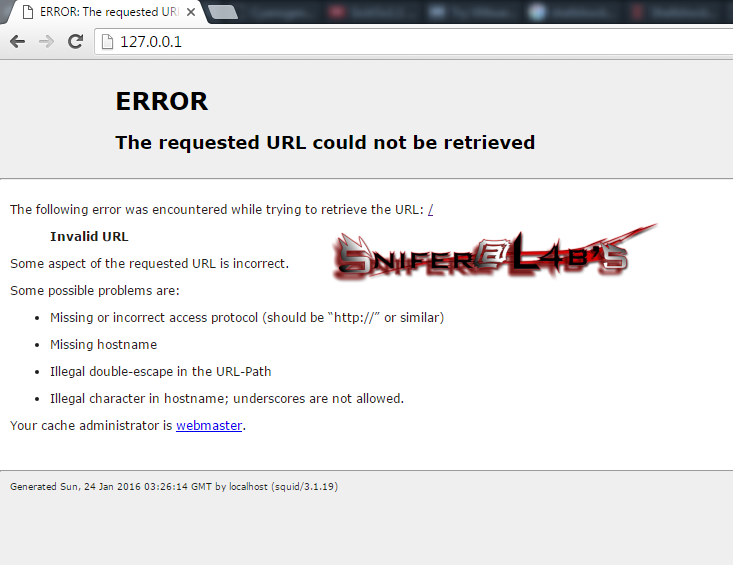Open the webmaster email link
Viewport: 733px width, 565px height.
(209, 425)
